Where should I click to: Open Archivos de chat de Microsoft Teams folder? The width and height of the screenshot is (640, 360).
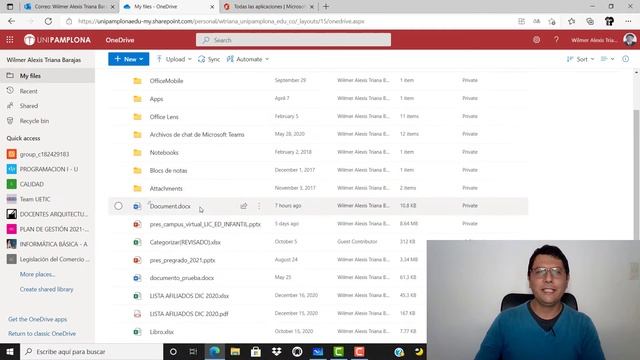tap(197, 135)
